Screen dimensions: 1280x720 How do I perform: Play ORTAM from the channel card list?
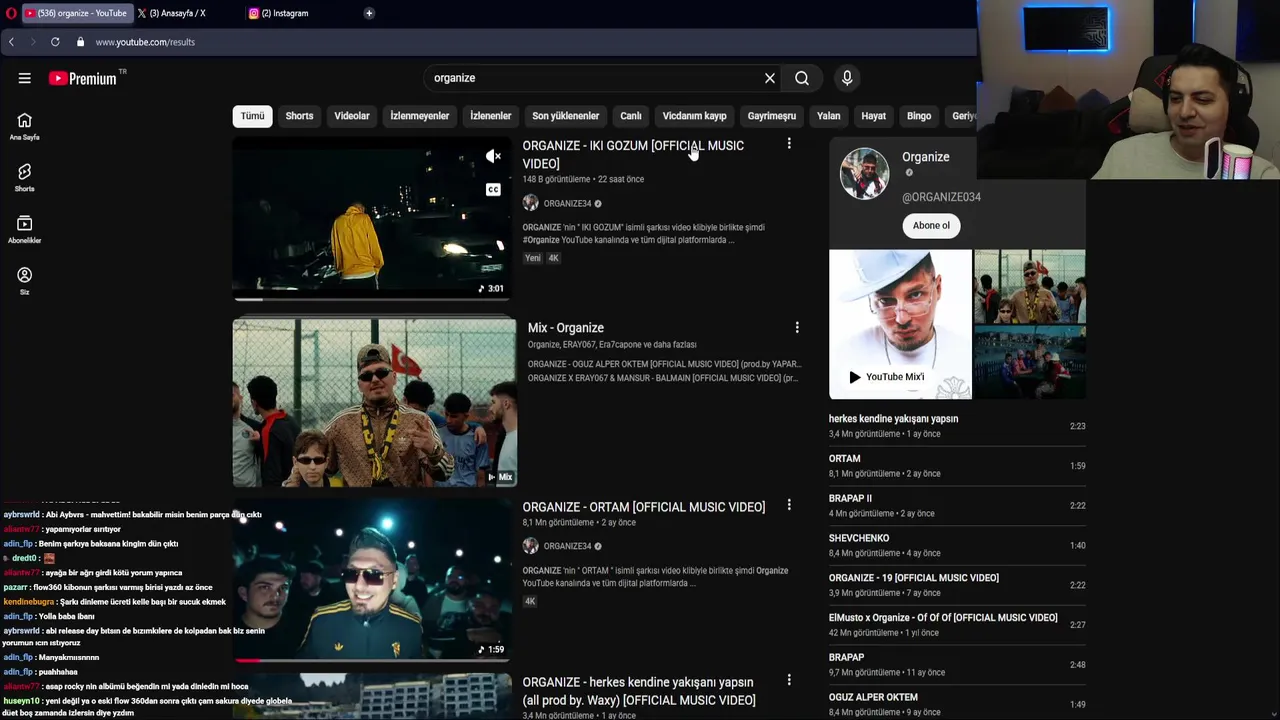pos(957,465)
